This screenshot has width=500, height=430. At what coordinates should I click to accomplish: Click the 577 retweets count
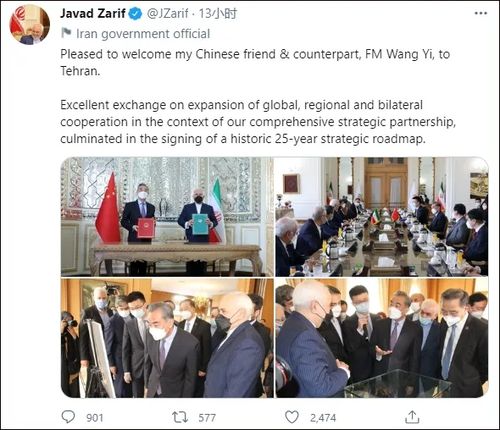(x=207, y=418)
